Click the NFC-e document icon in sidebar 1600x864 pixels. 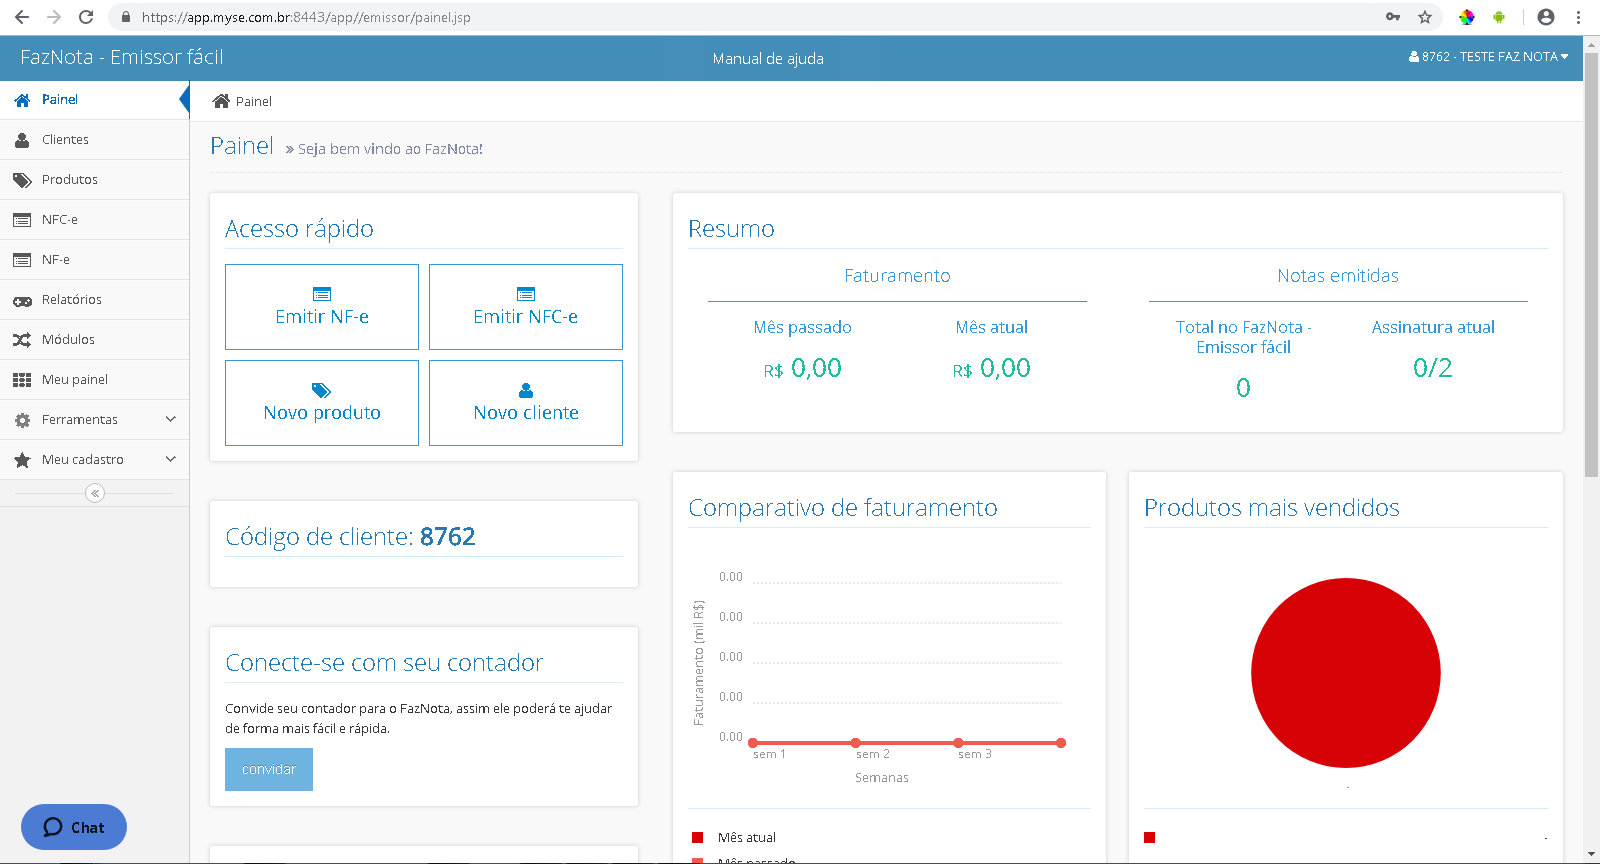tap(22, 220)
